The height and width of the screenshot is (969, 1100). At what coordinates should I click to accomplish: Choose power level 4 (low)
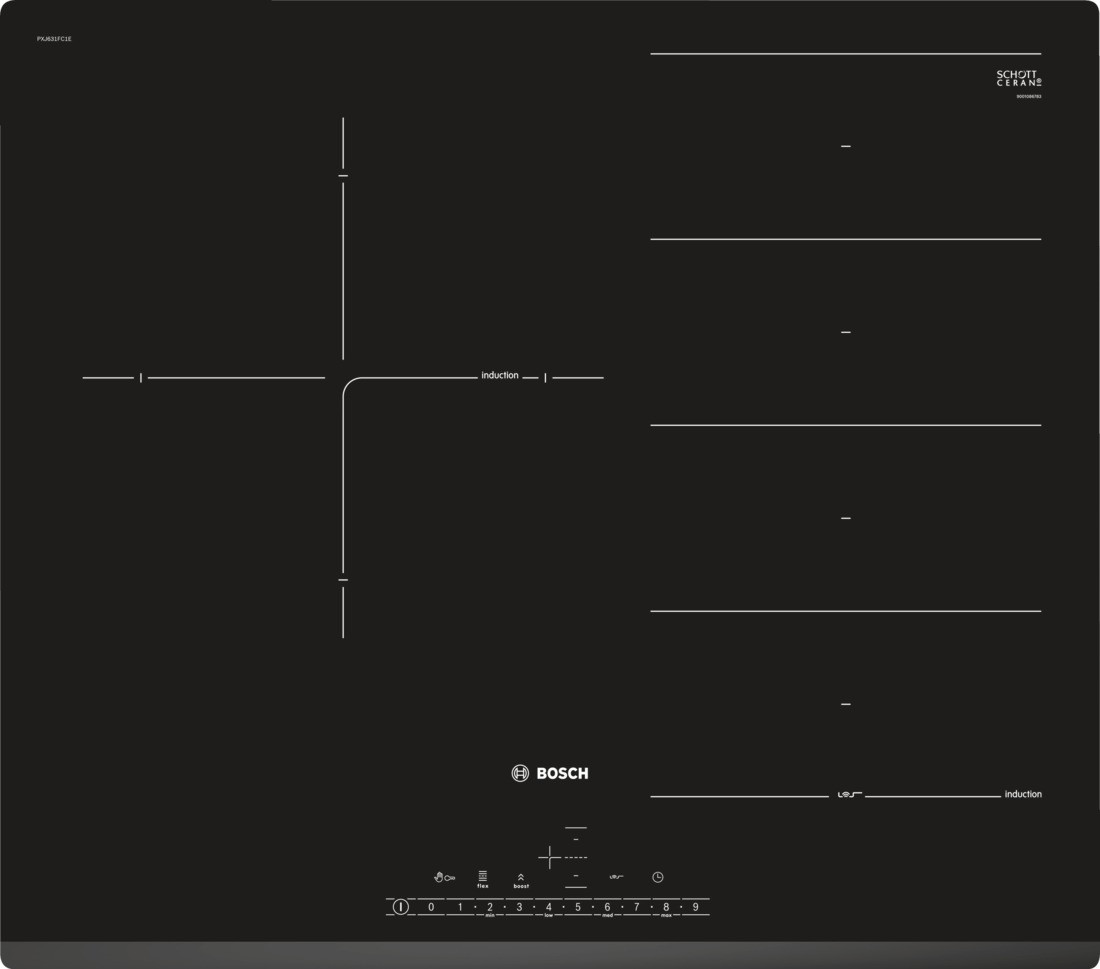click(x=548, y=907)
